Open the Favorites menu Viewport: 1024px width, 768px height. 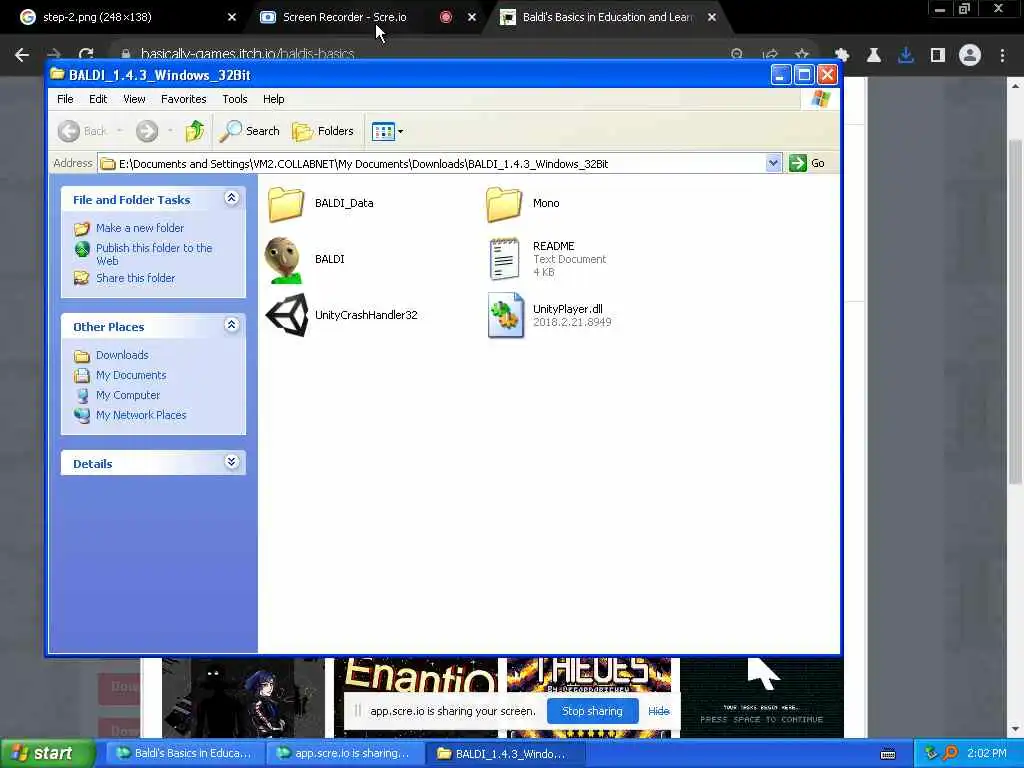coord(184,99)
